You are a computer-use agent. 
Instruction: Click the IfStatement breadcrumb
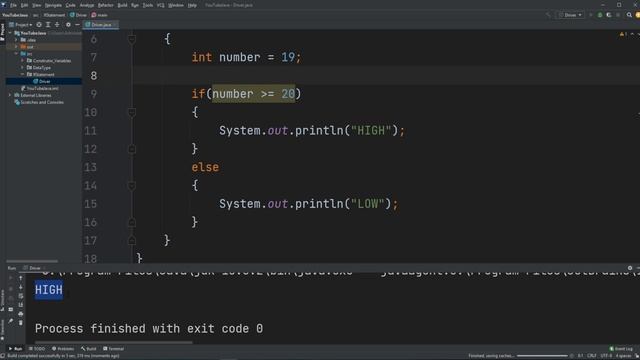point(54,15)
